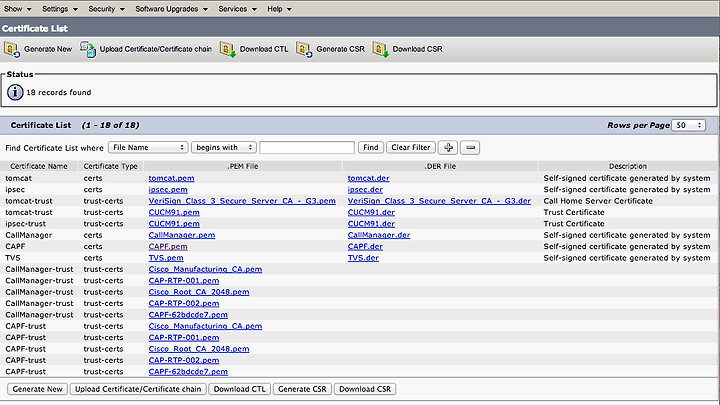Open the TVS.der link
Viewport: 720px width, 405px height.
(363, 258)
